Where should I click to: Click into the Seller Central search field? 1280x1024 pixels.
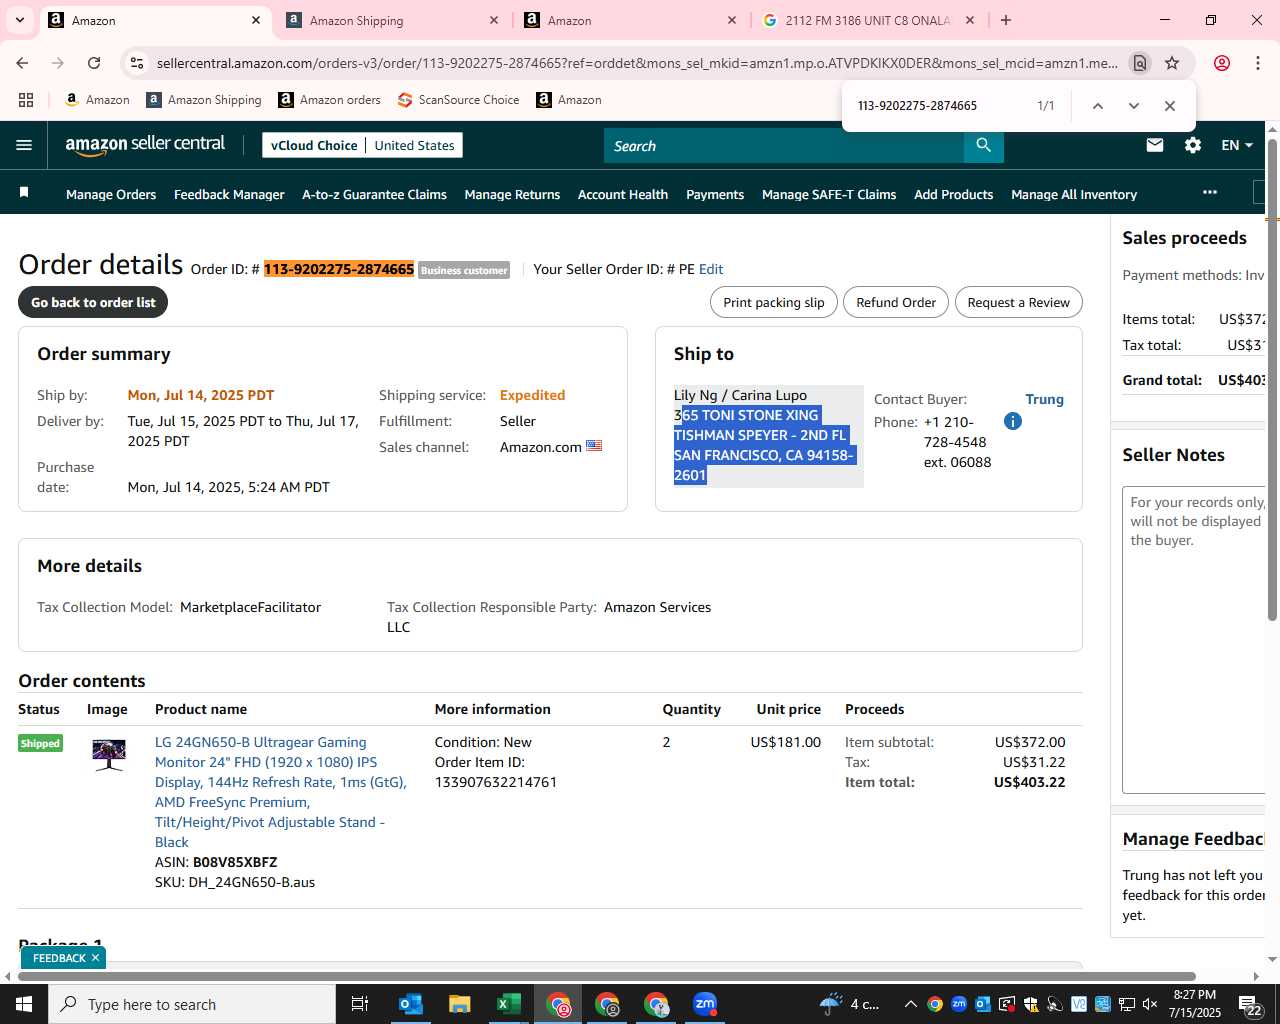pyautogui.click(x=784, y=146)
